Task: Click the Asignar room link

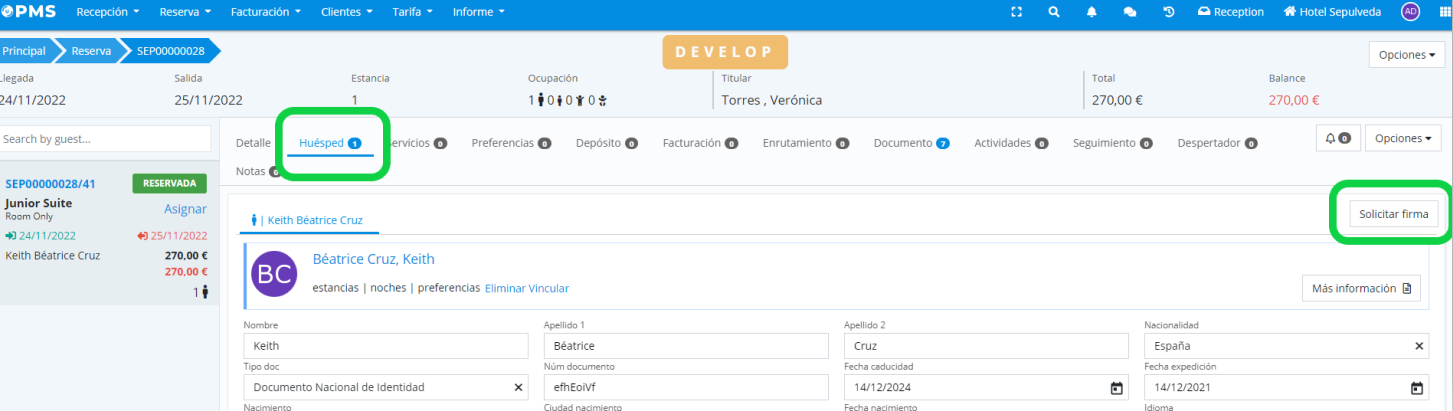Action: click(185, 209)
